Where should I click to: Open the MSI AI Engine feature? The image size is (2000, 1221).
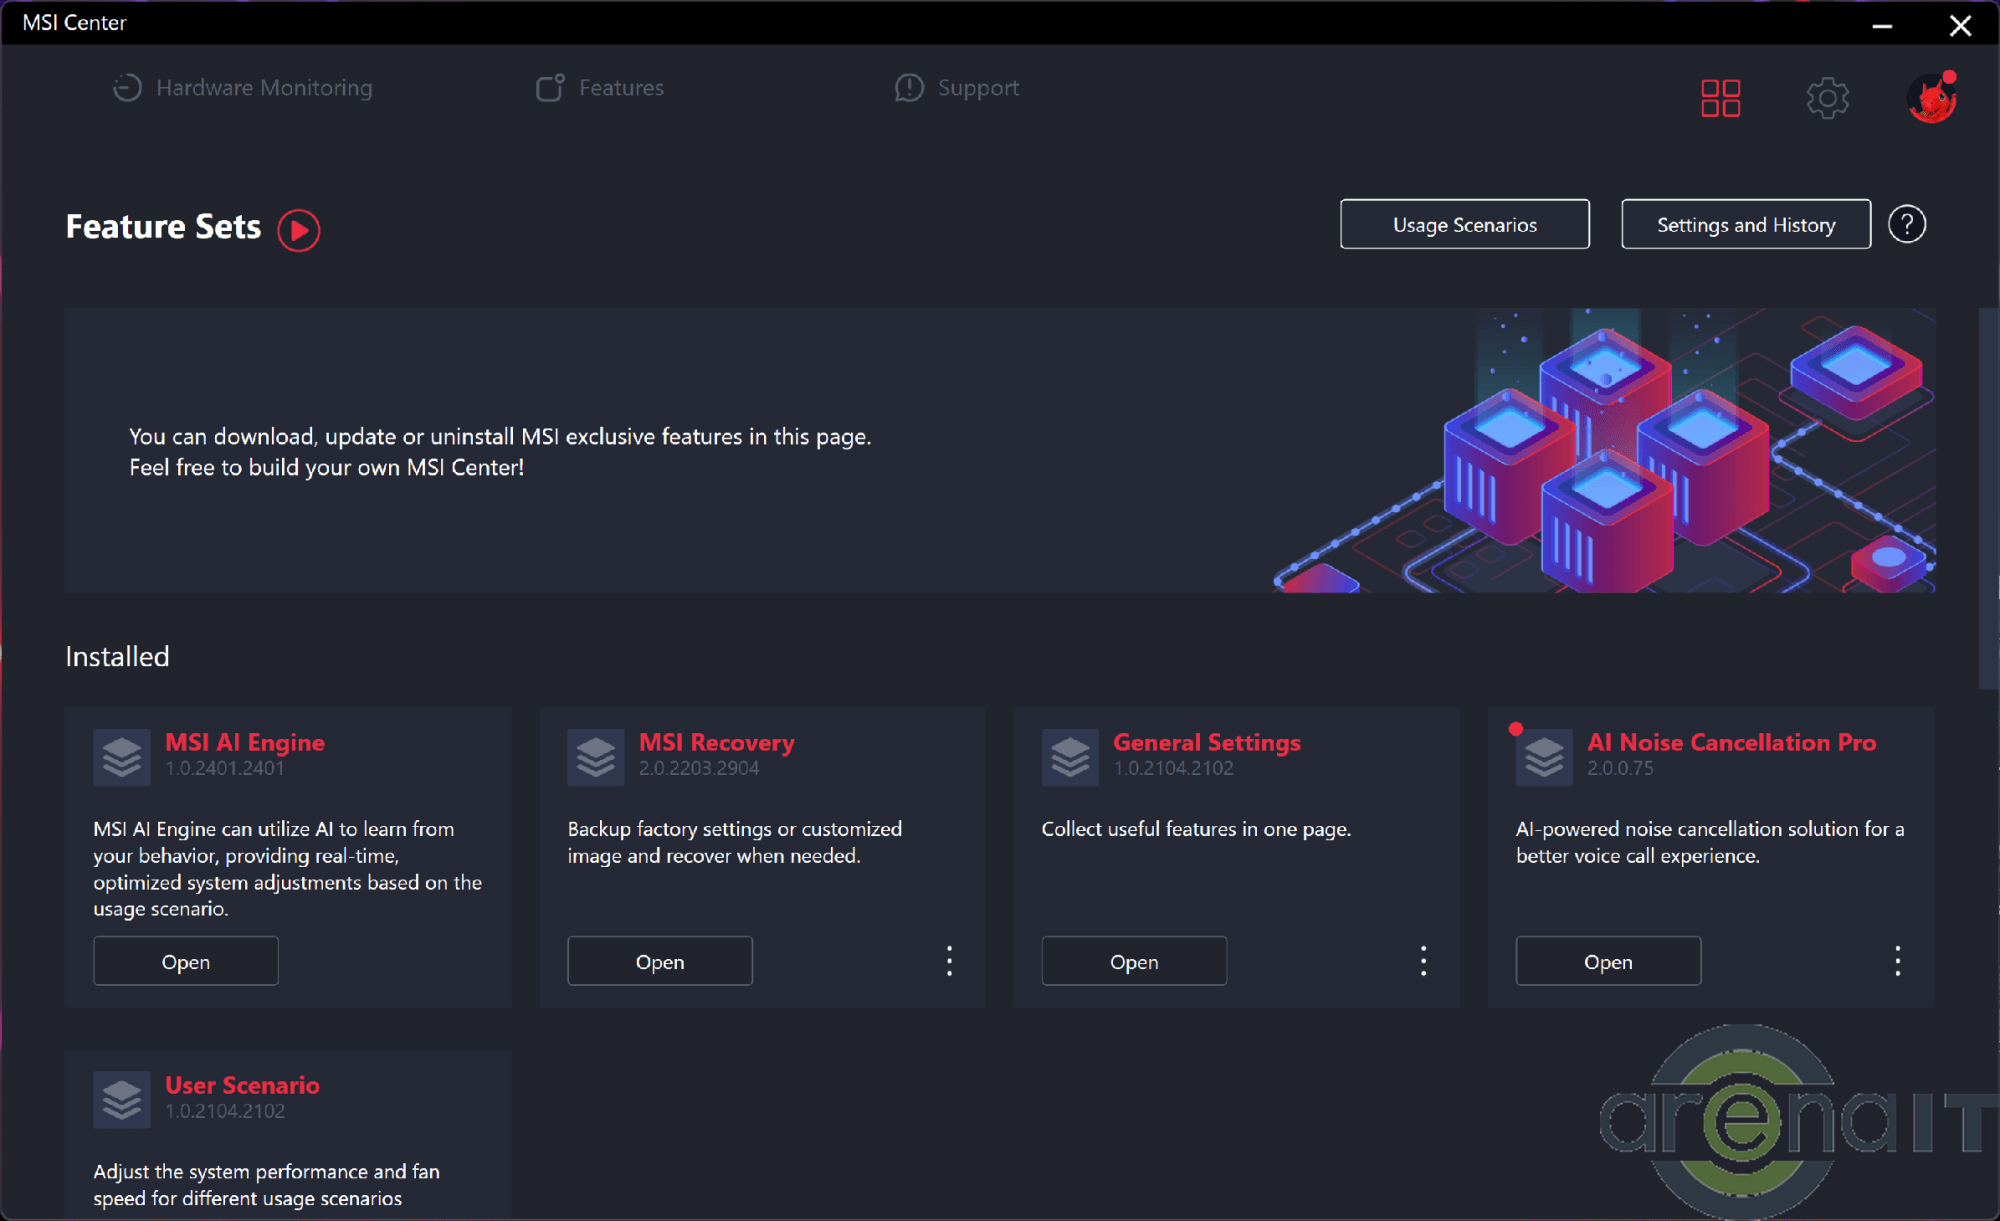(x=186, y=961)
